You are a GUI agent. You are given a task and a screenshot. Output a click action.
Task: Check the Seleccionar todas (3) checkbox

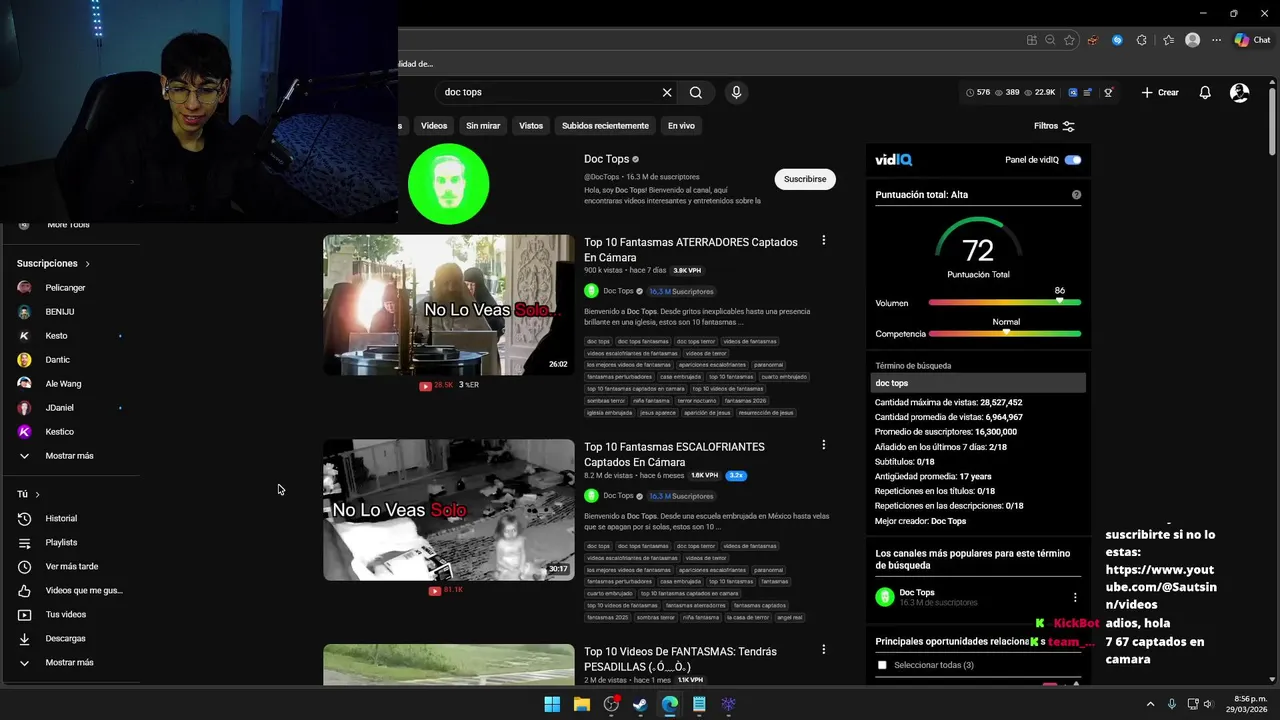tap(882, 665)
